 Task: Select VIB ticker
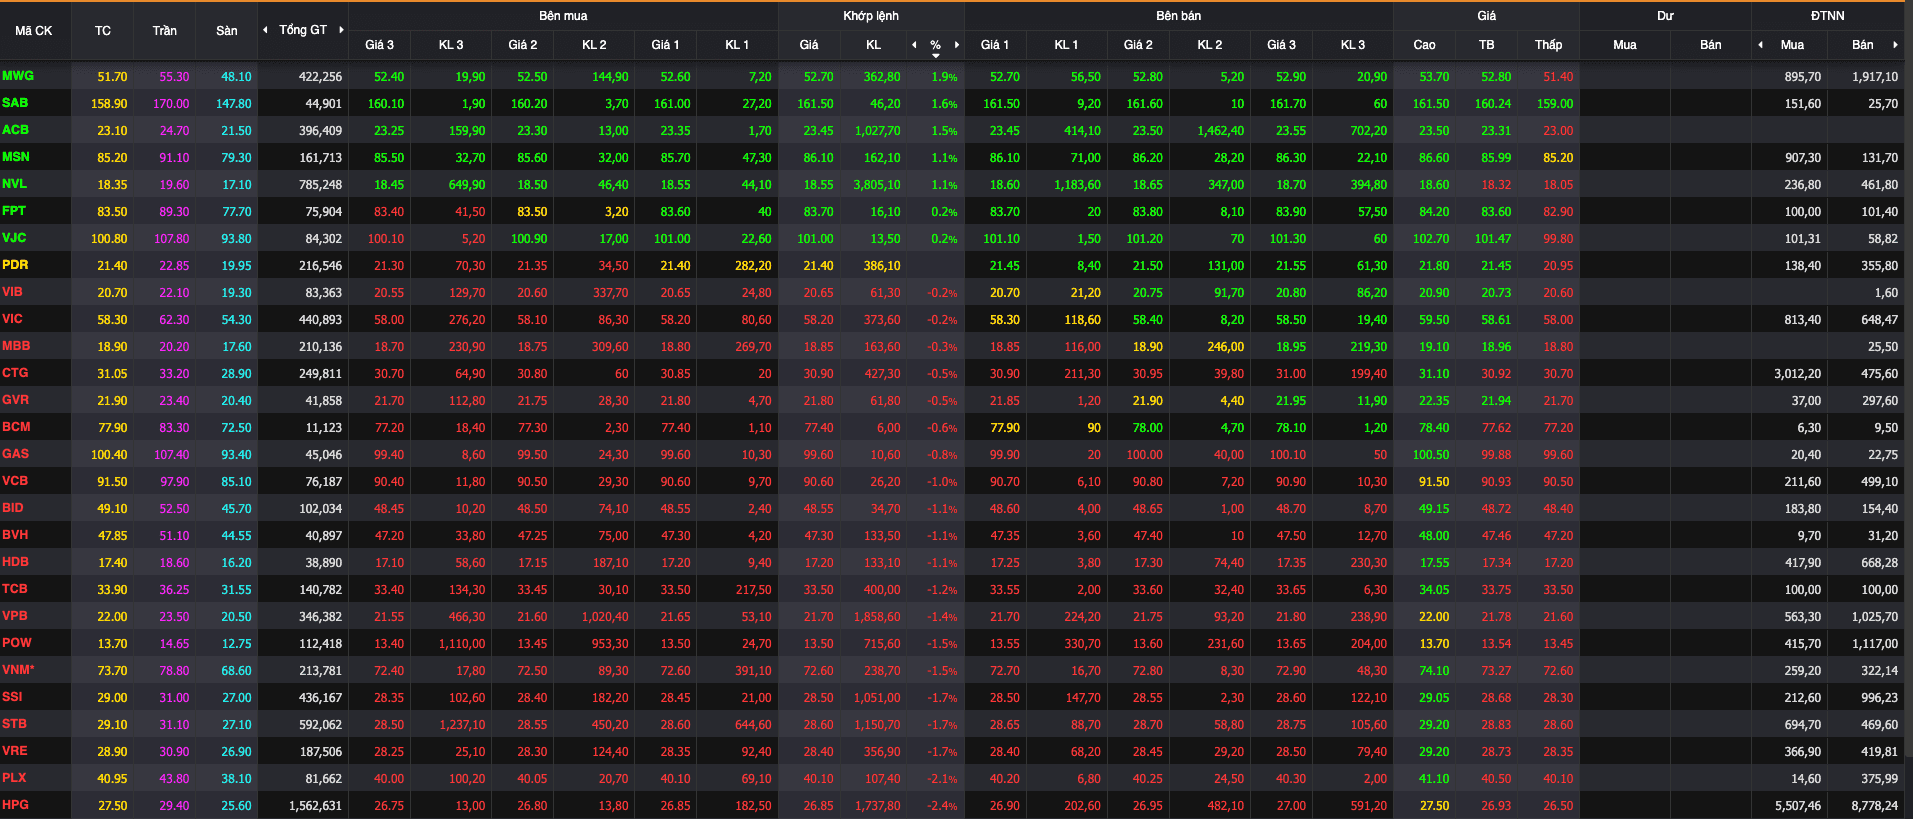pyautogui.click(x=12, y=292)
